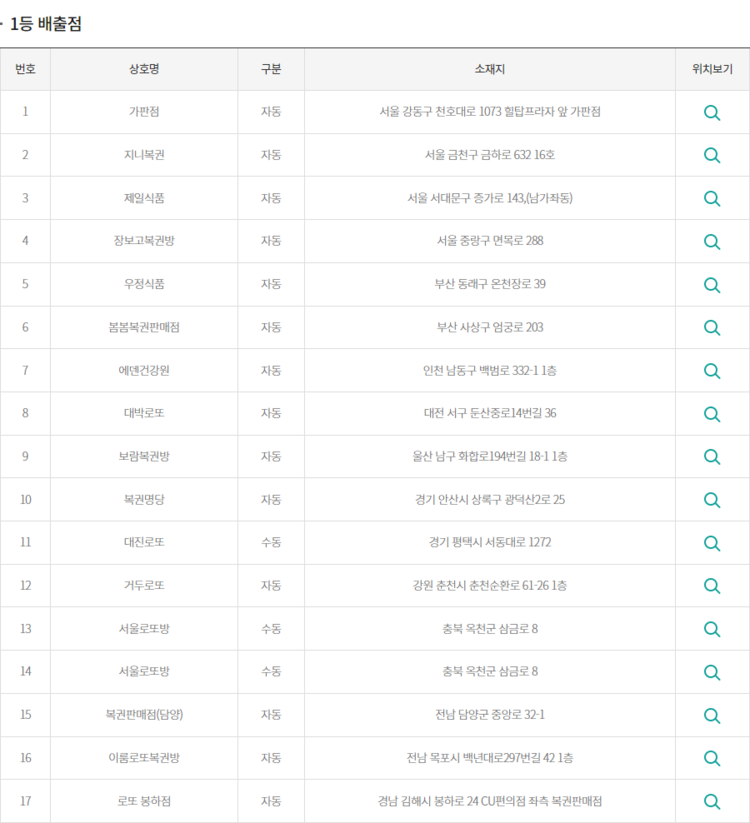750x823 pixels.
Task: View location of 대진로또
Action: [x=712, y=543]
